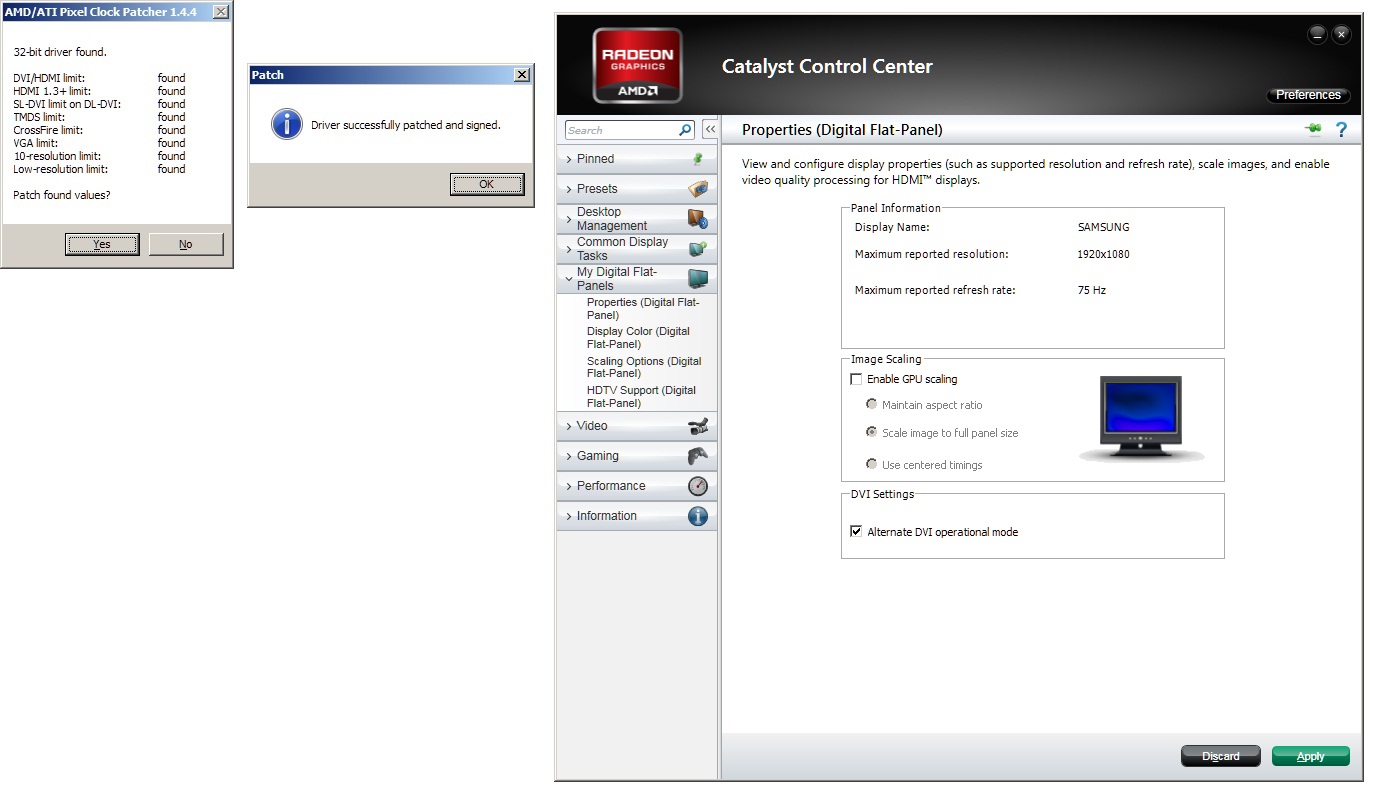Click the Video camera icon

pyautogui.click(x=698, y=426)
